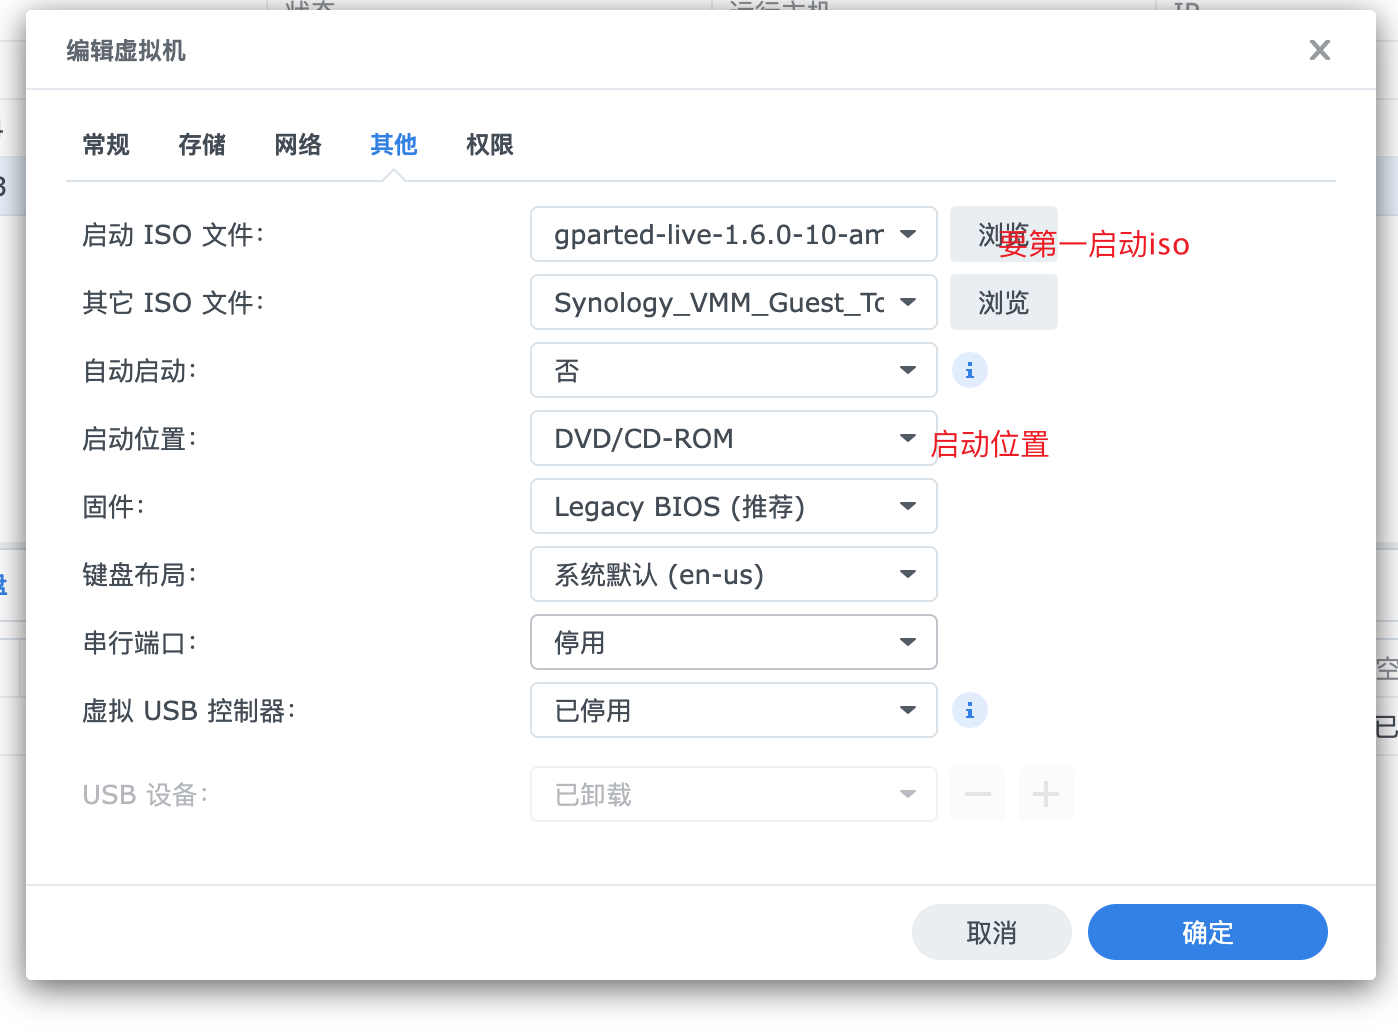This screenshot has width=1398, height=1034.
Task: Expand the 键盘布局 dropdown
Action: [x=733, y=574]
